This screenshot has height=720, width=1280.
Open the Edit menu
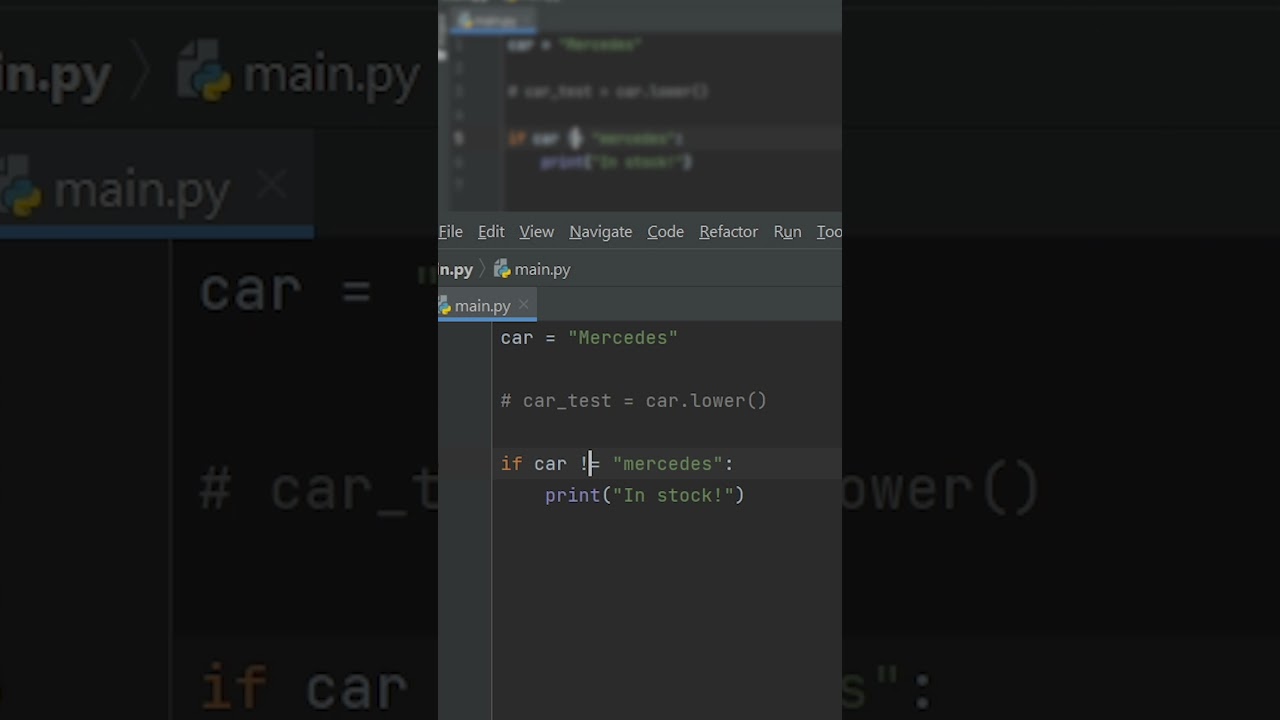[x=491, y=232]
